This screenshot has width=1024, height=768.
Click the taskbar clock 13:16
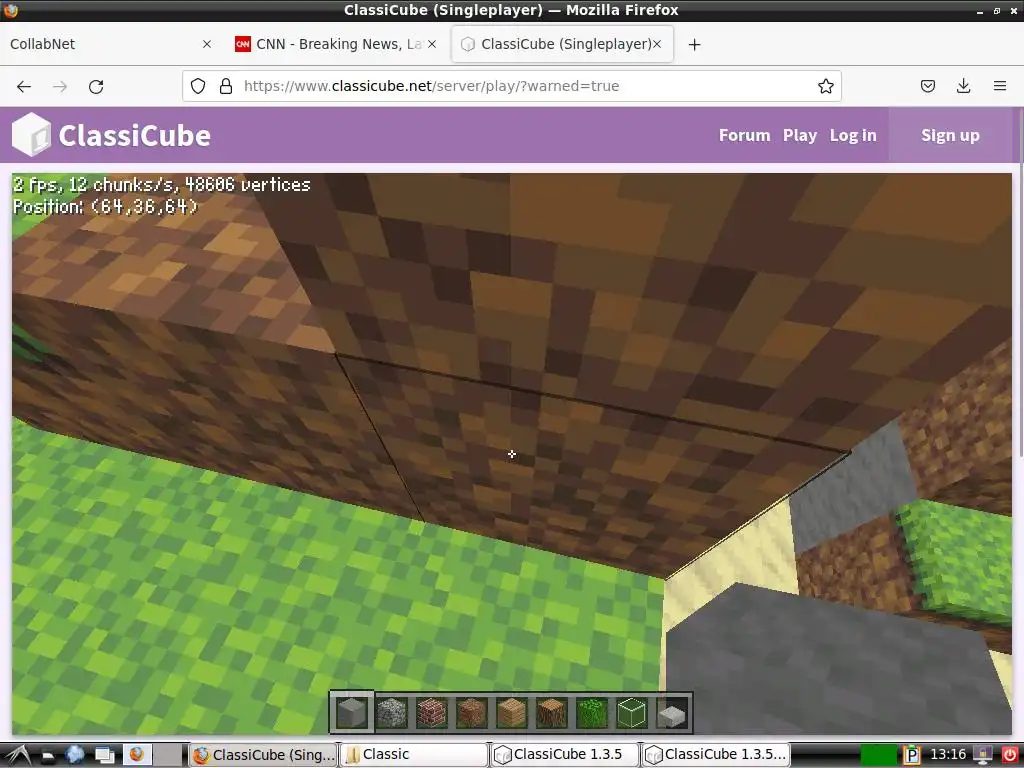point(948,754)
